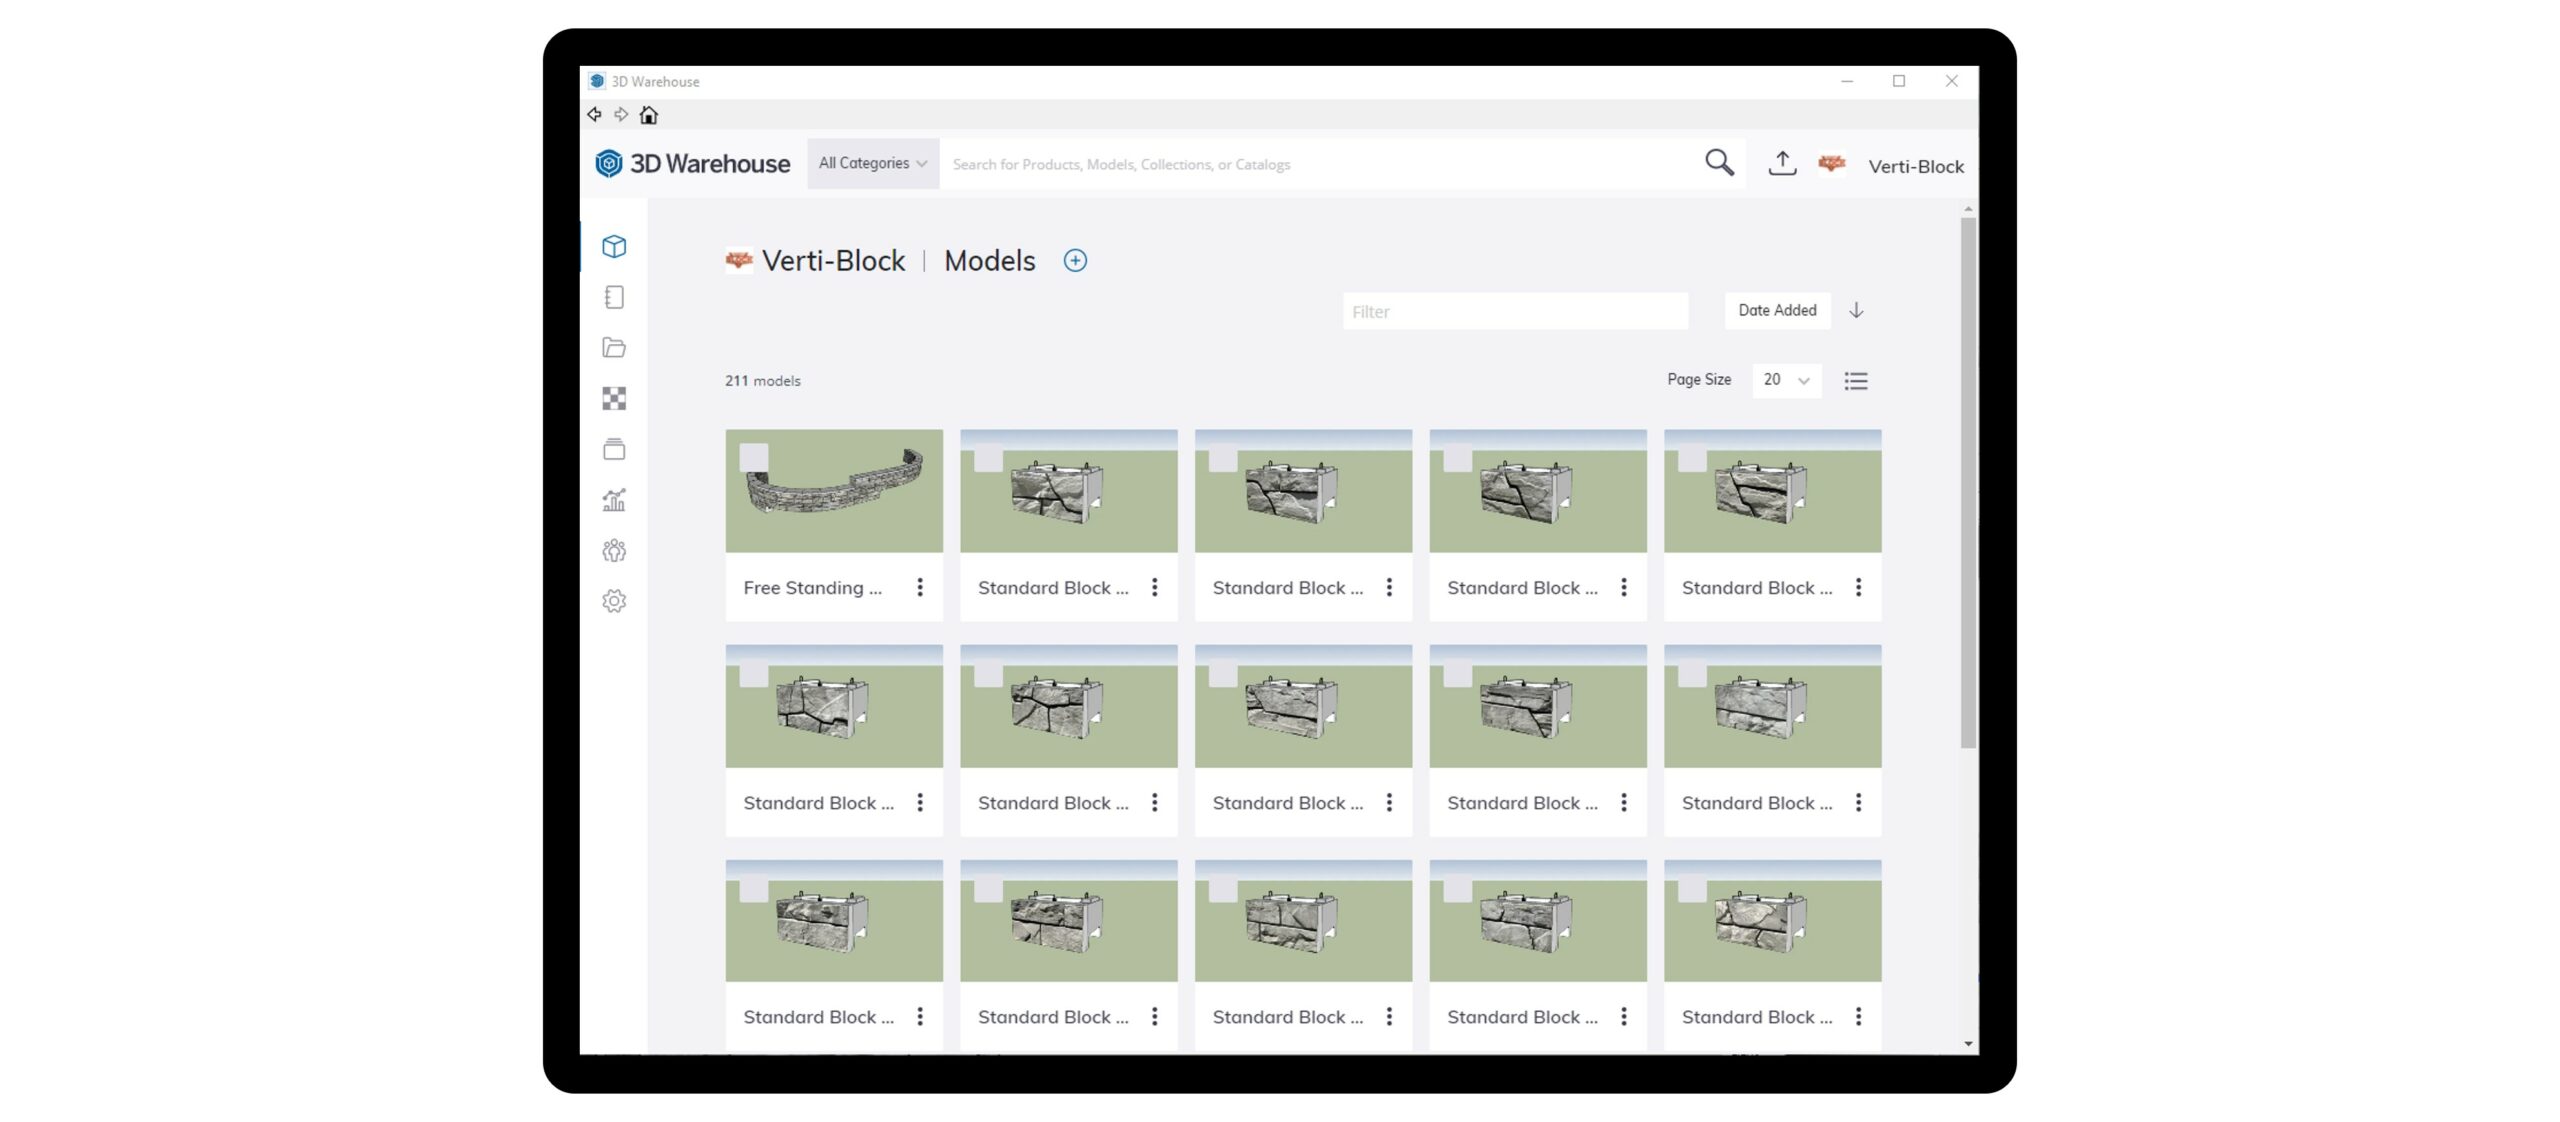Viewport: 2560px width, 1122px height.
Task: Go back with the left arrow
Action: click(x=595, y=115)
